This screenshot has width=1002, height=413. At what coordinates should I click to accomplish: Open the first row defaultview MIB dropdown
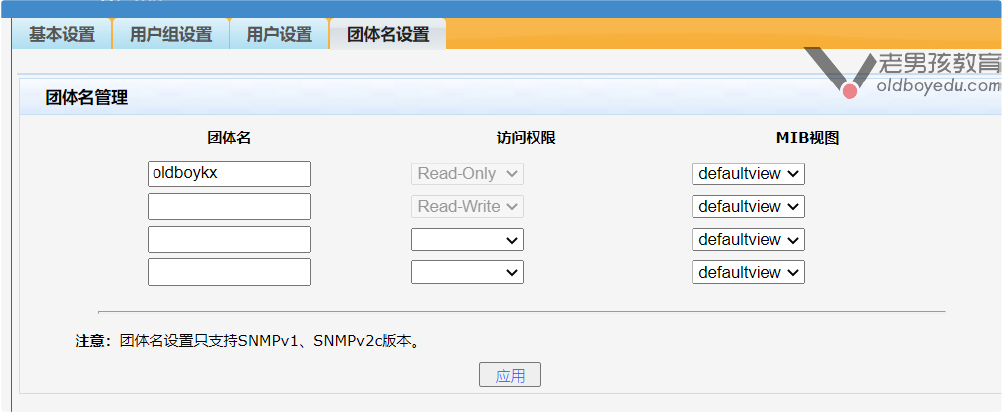tap(748, 174)
